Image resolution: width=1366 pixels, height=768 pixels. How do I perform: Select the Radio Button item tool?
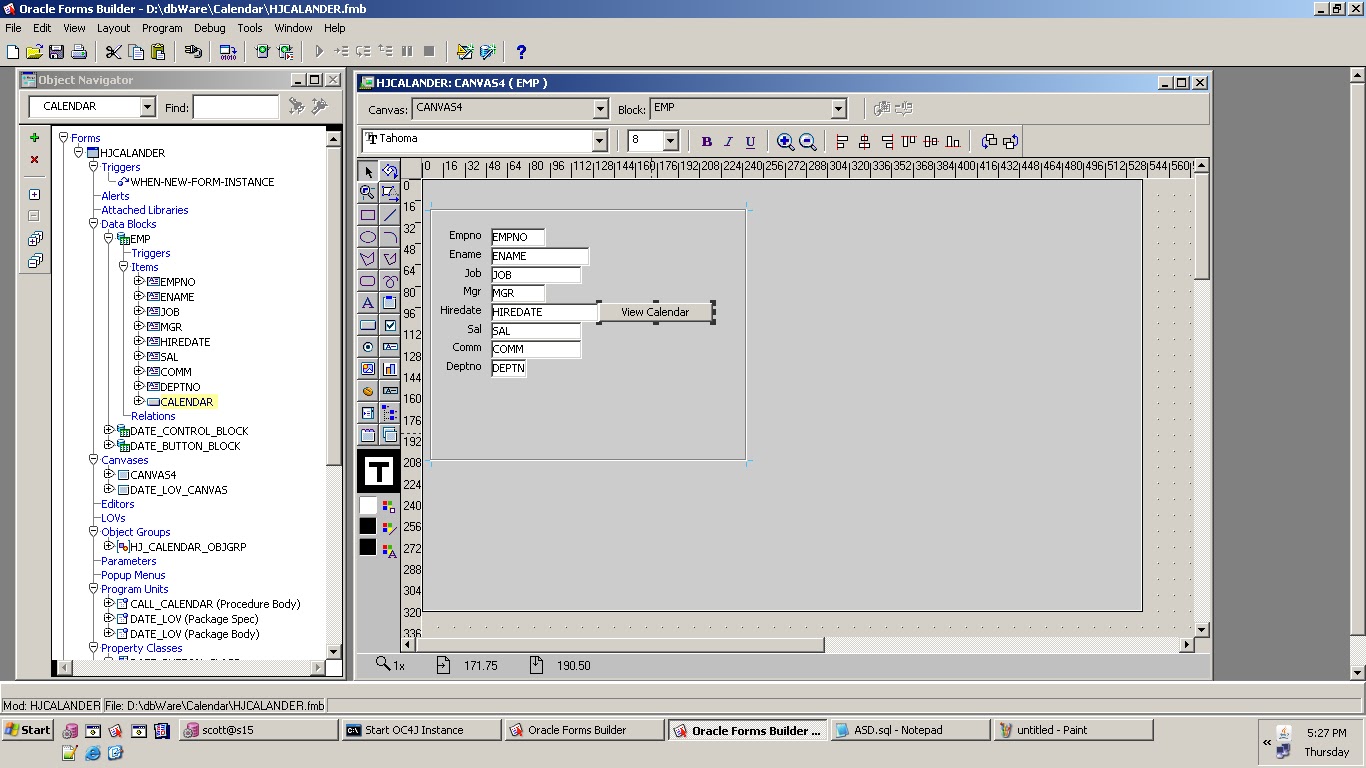(367, 348)
